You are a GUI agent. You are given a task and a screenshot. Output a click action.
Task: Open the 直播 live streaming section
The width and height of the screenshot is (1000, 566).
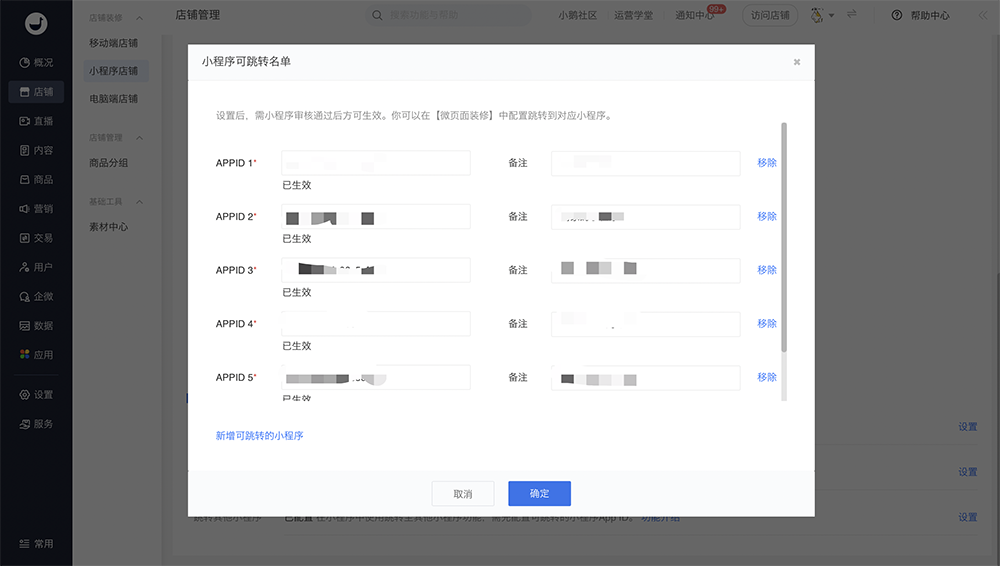25,121
